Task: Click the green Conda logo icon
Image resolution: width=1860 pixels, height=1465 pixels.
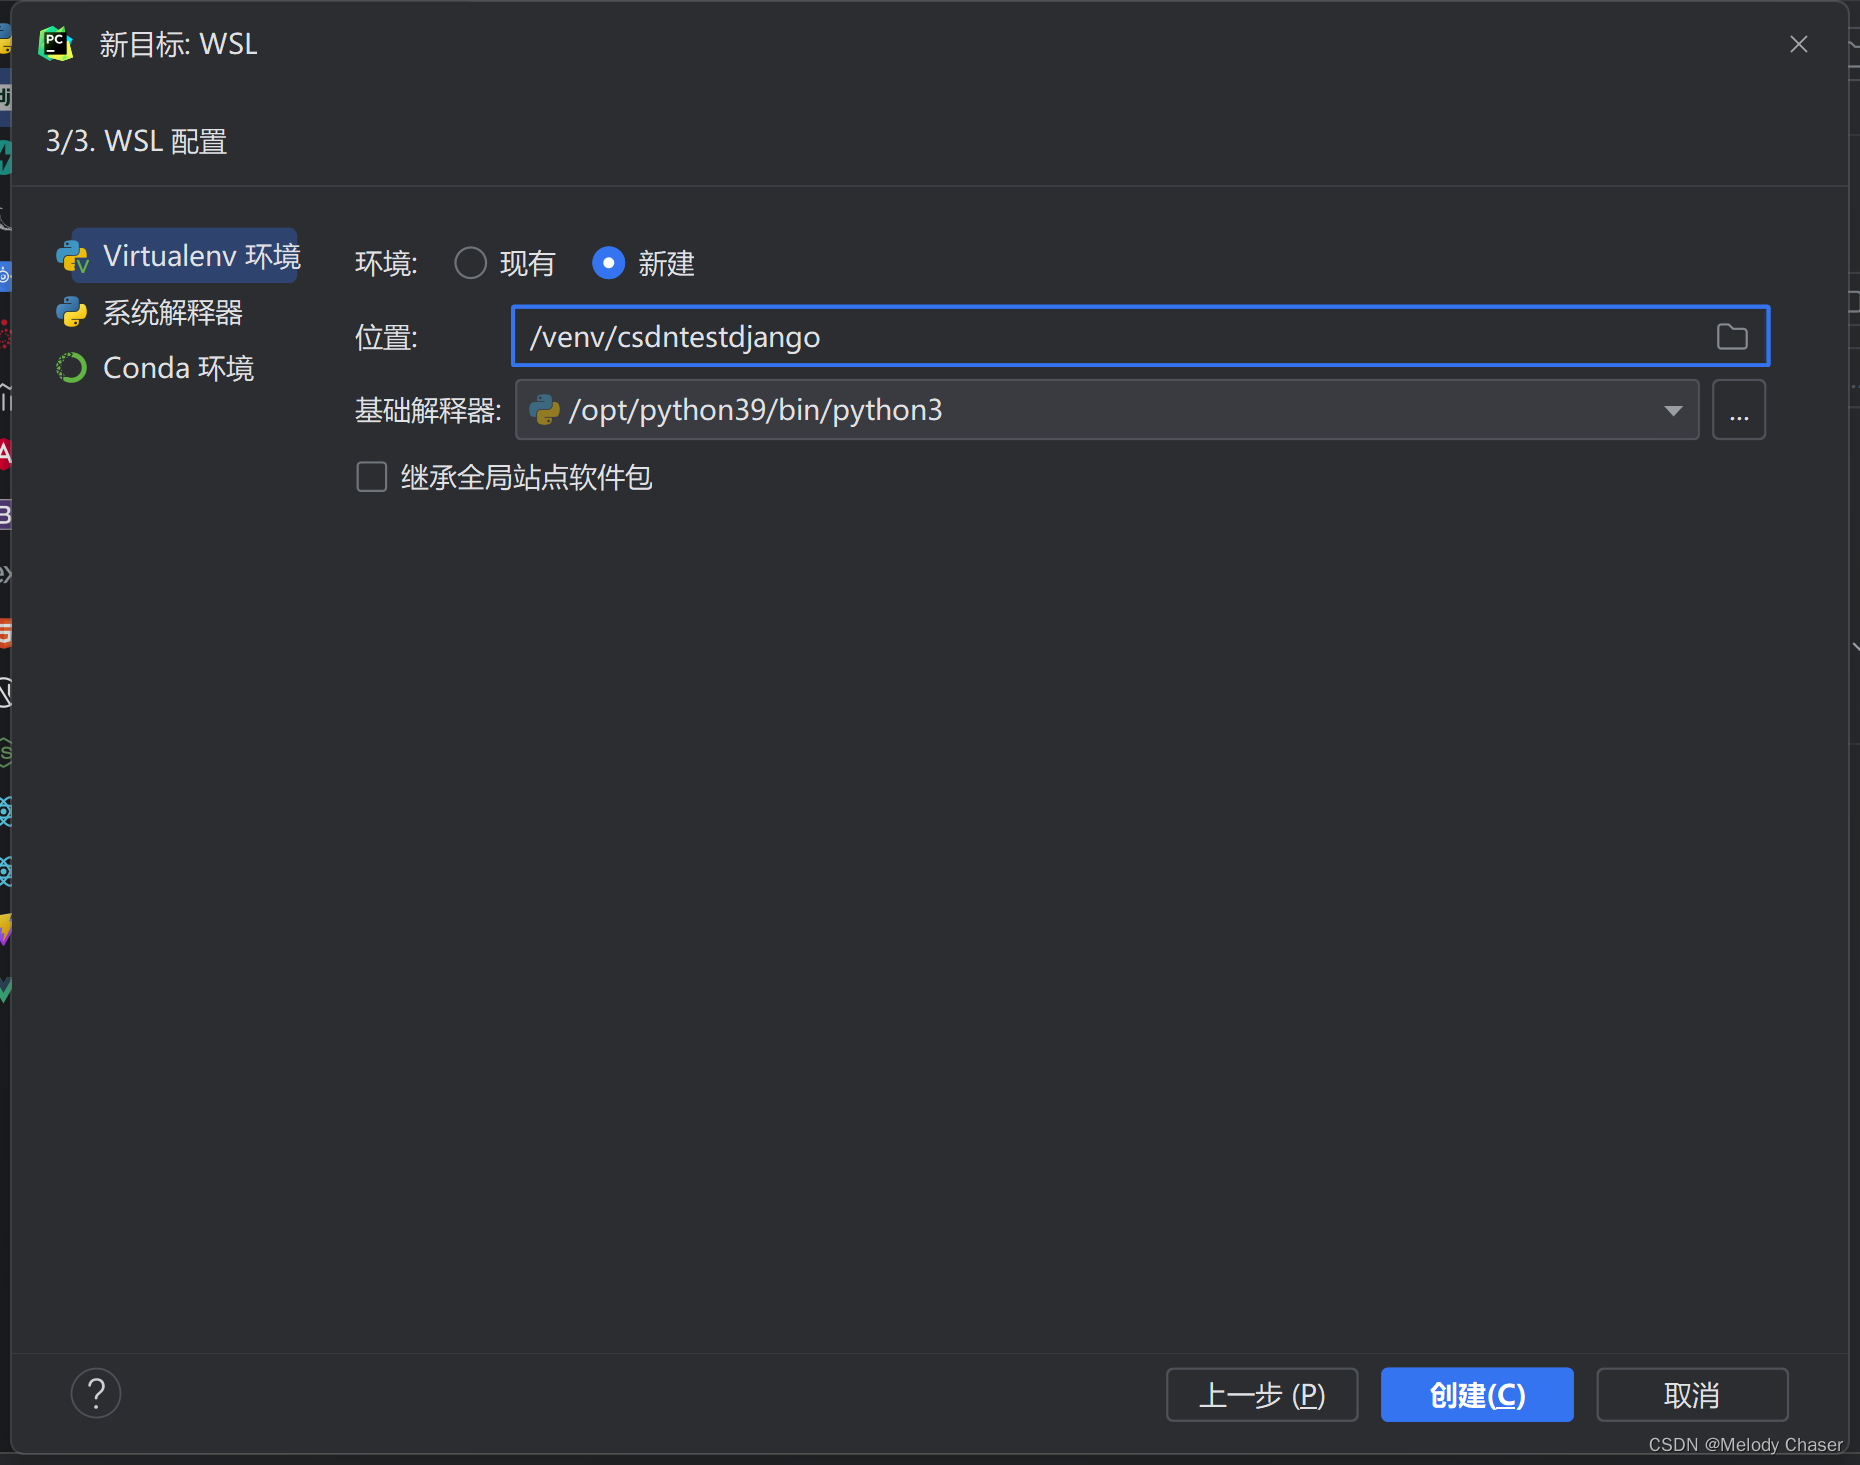Action: [x=71, y=367]
